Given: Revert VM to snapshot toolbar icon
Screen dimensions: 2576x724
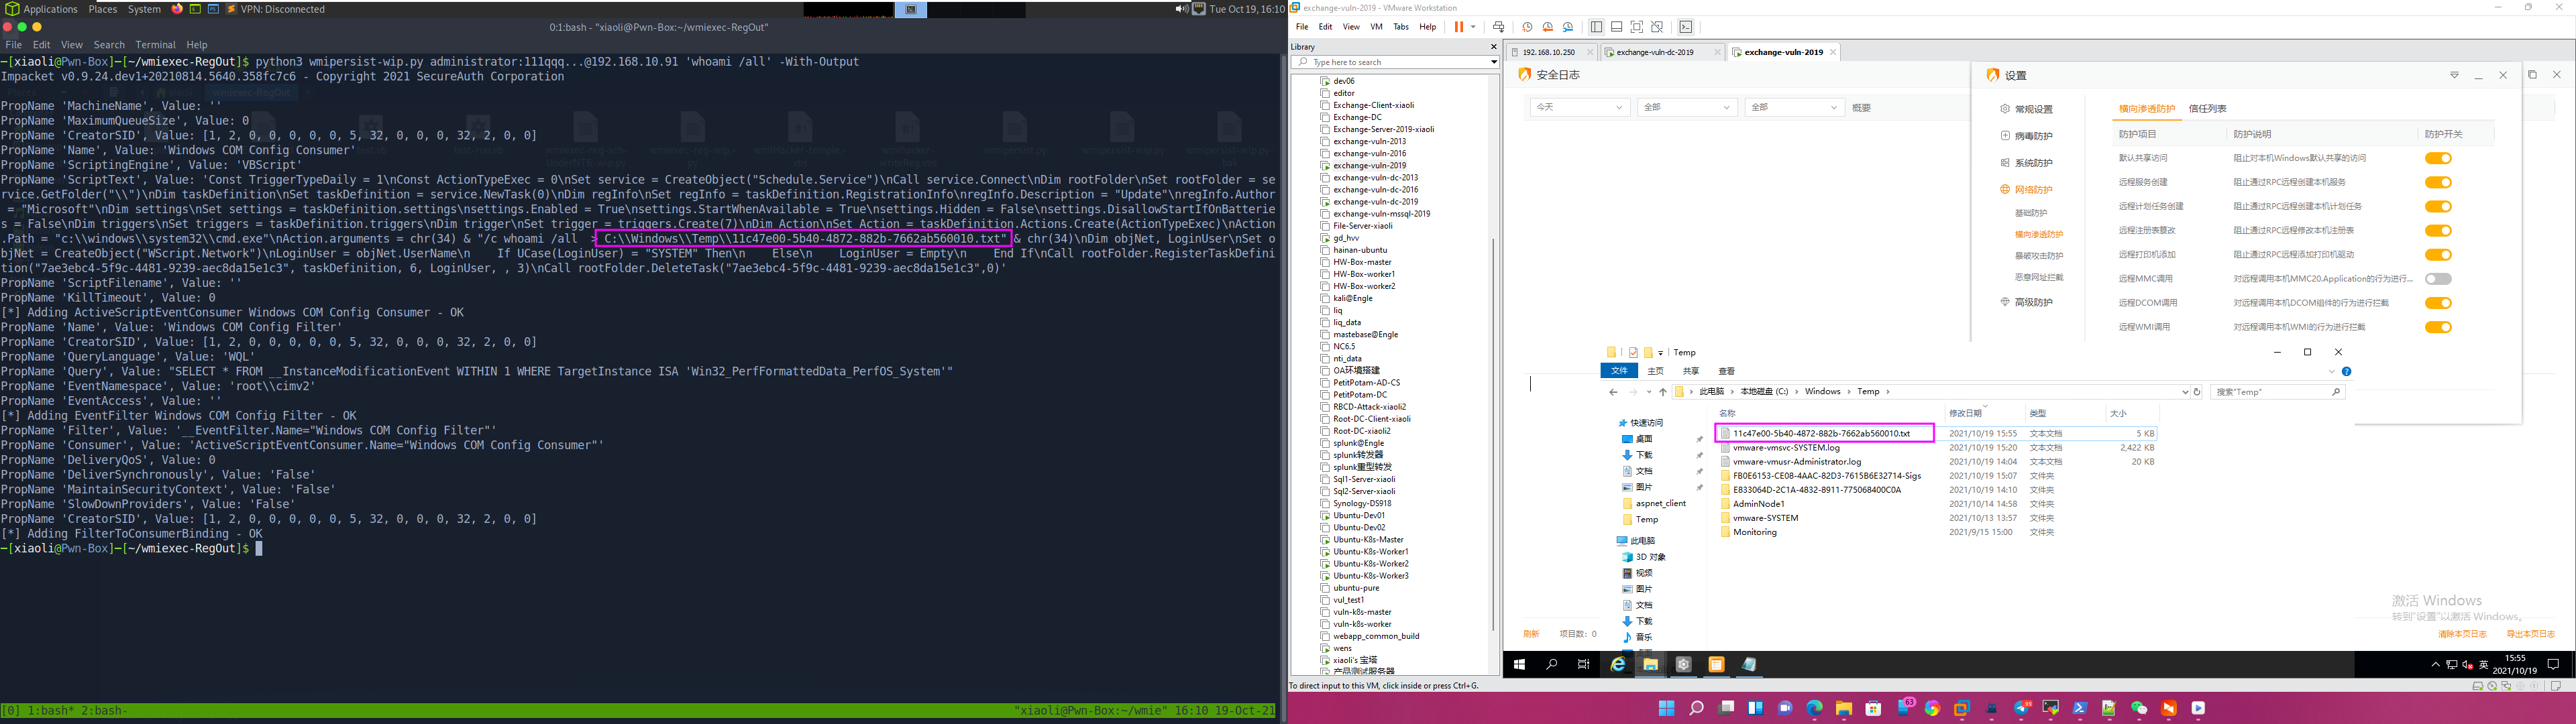Looking at the screenshot, I should [x=1547, y=27].
